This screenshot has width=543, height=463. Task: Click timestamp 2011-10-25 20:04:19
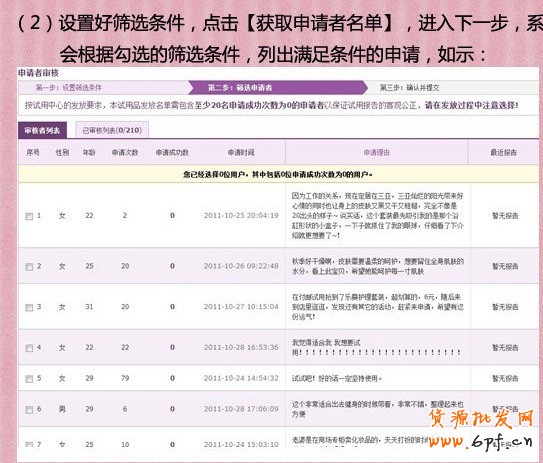coord(241,215)
